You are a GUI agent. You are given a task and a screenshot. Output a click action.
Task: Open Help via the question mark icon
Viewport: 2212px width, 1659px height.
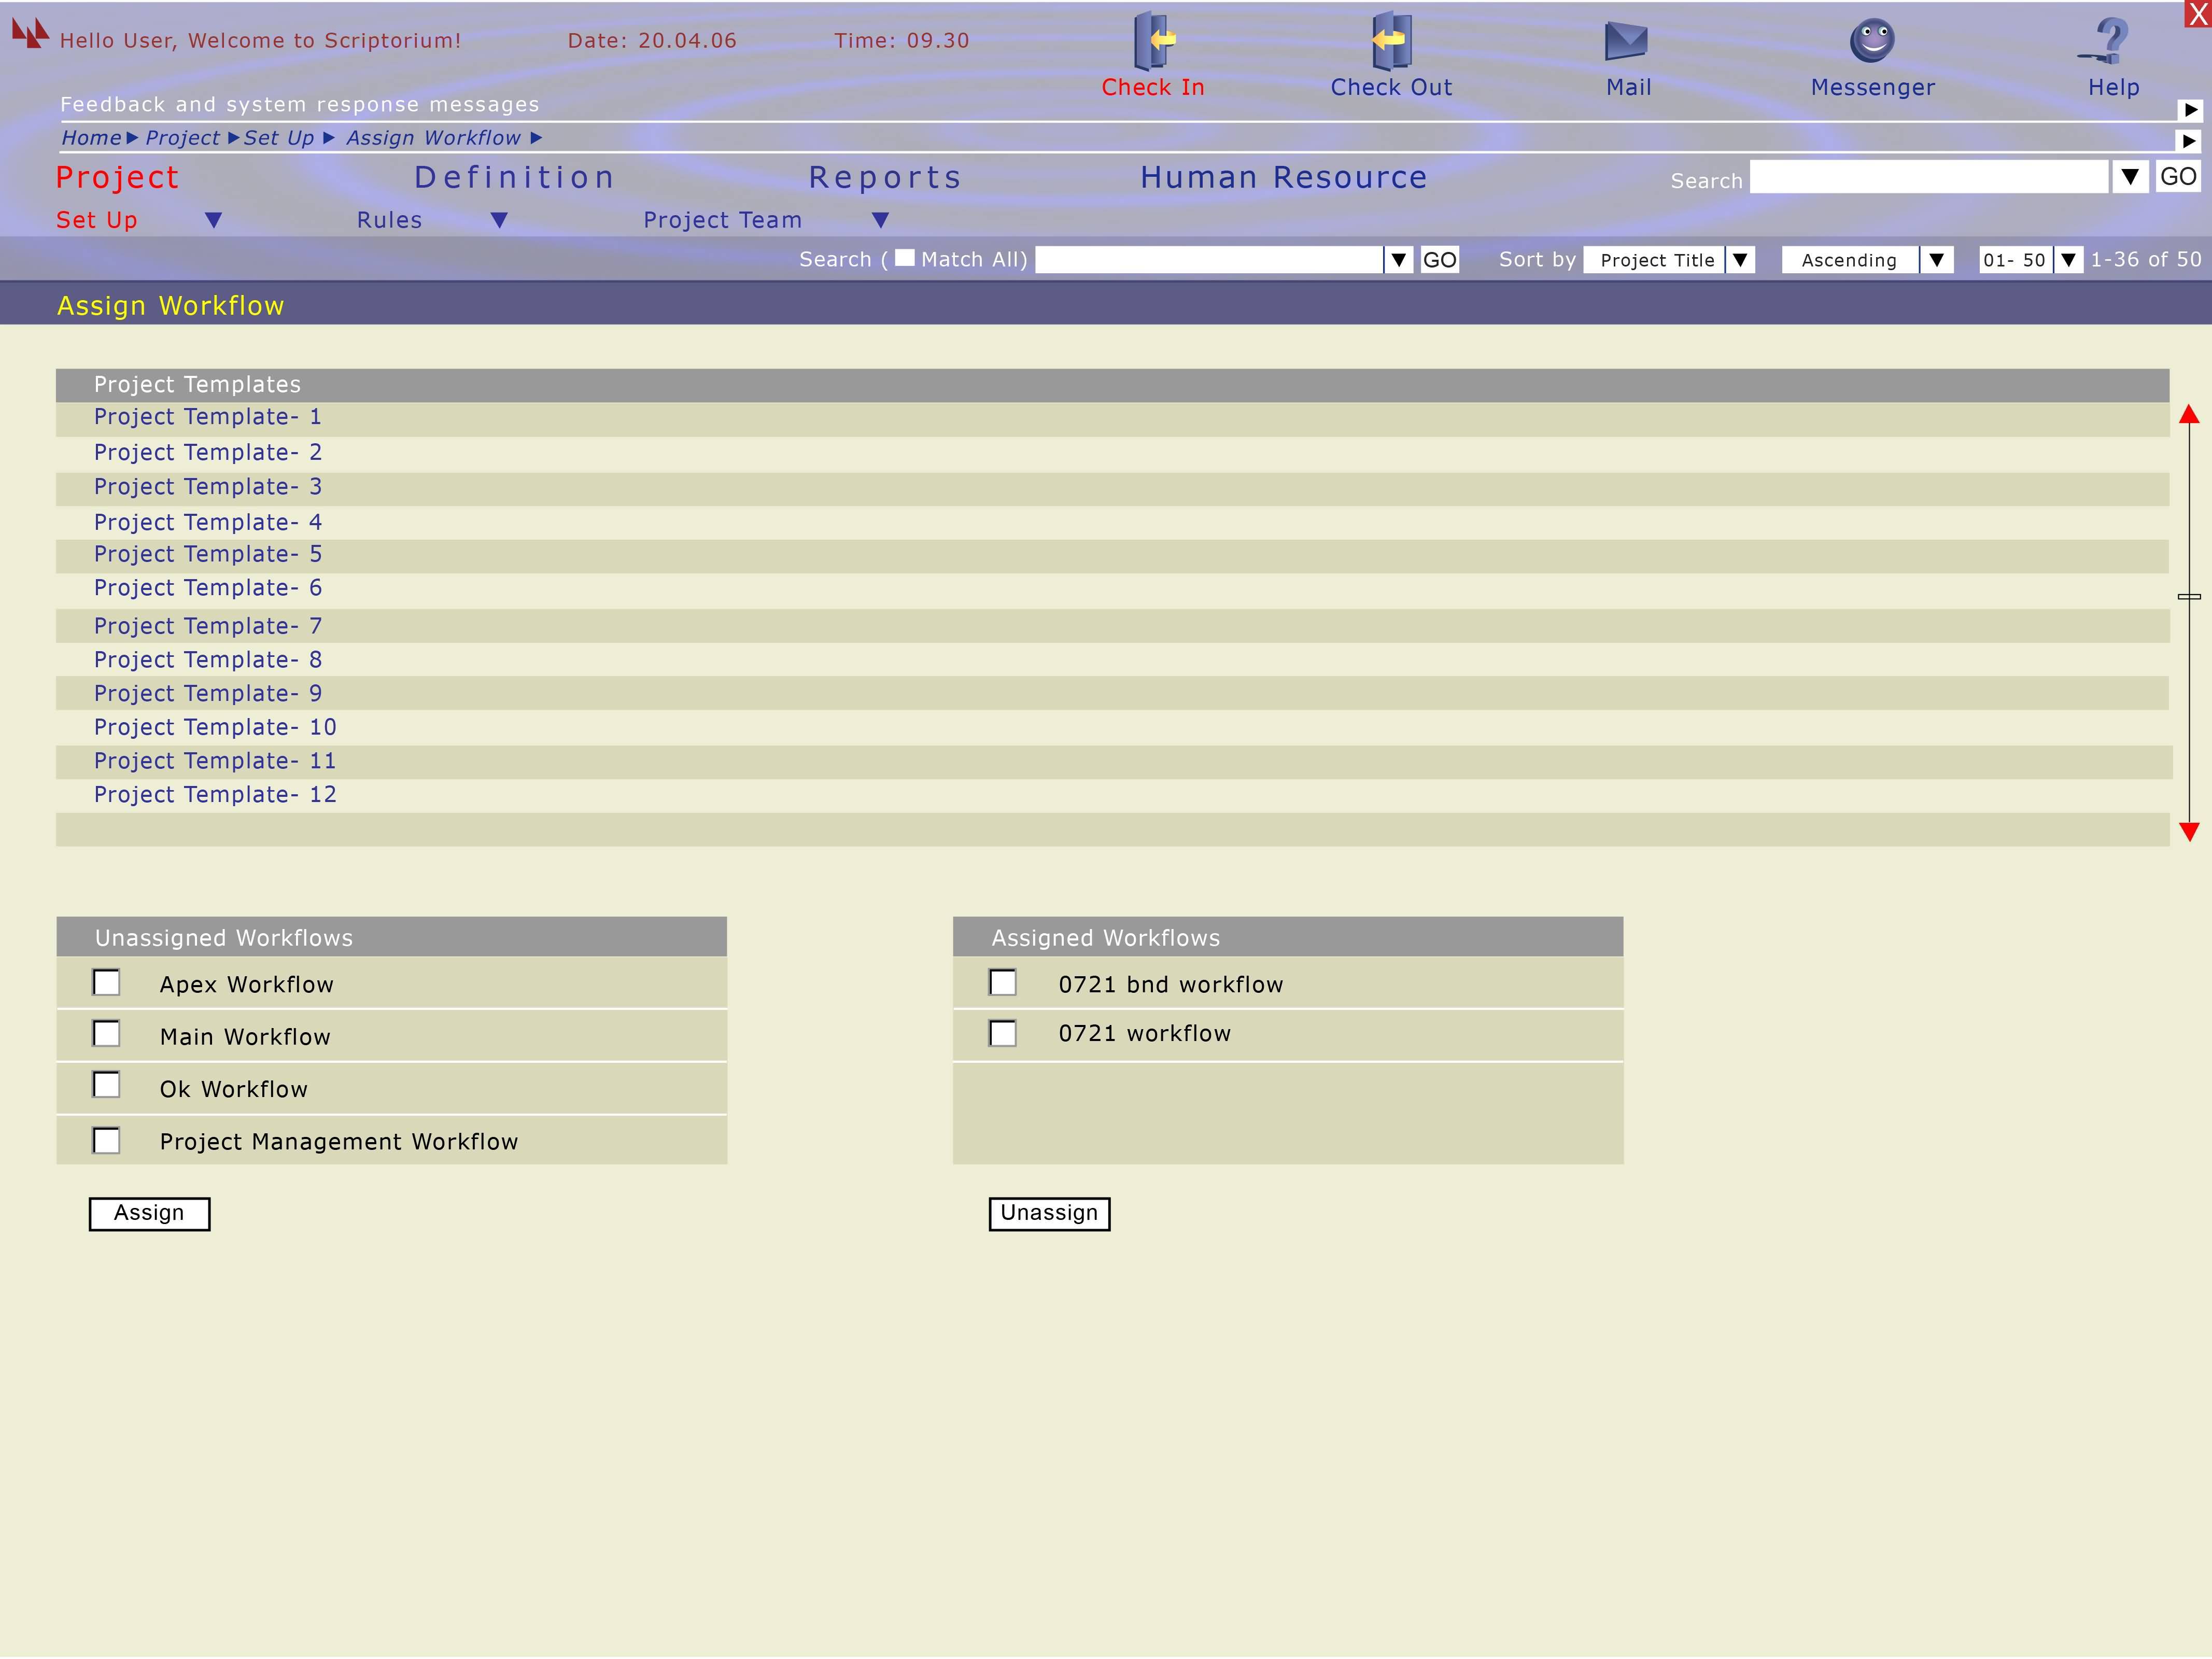pyautogui.click(x=2110, y=41)
